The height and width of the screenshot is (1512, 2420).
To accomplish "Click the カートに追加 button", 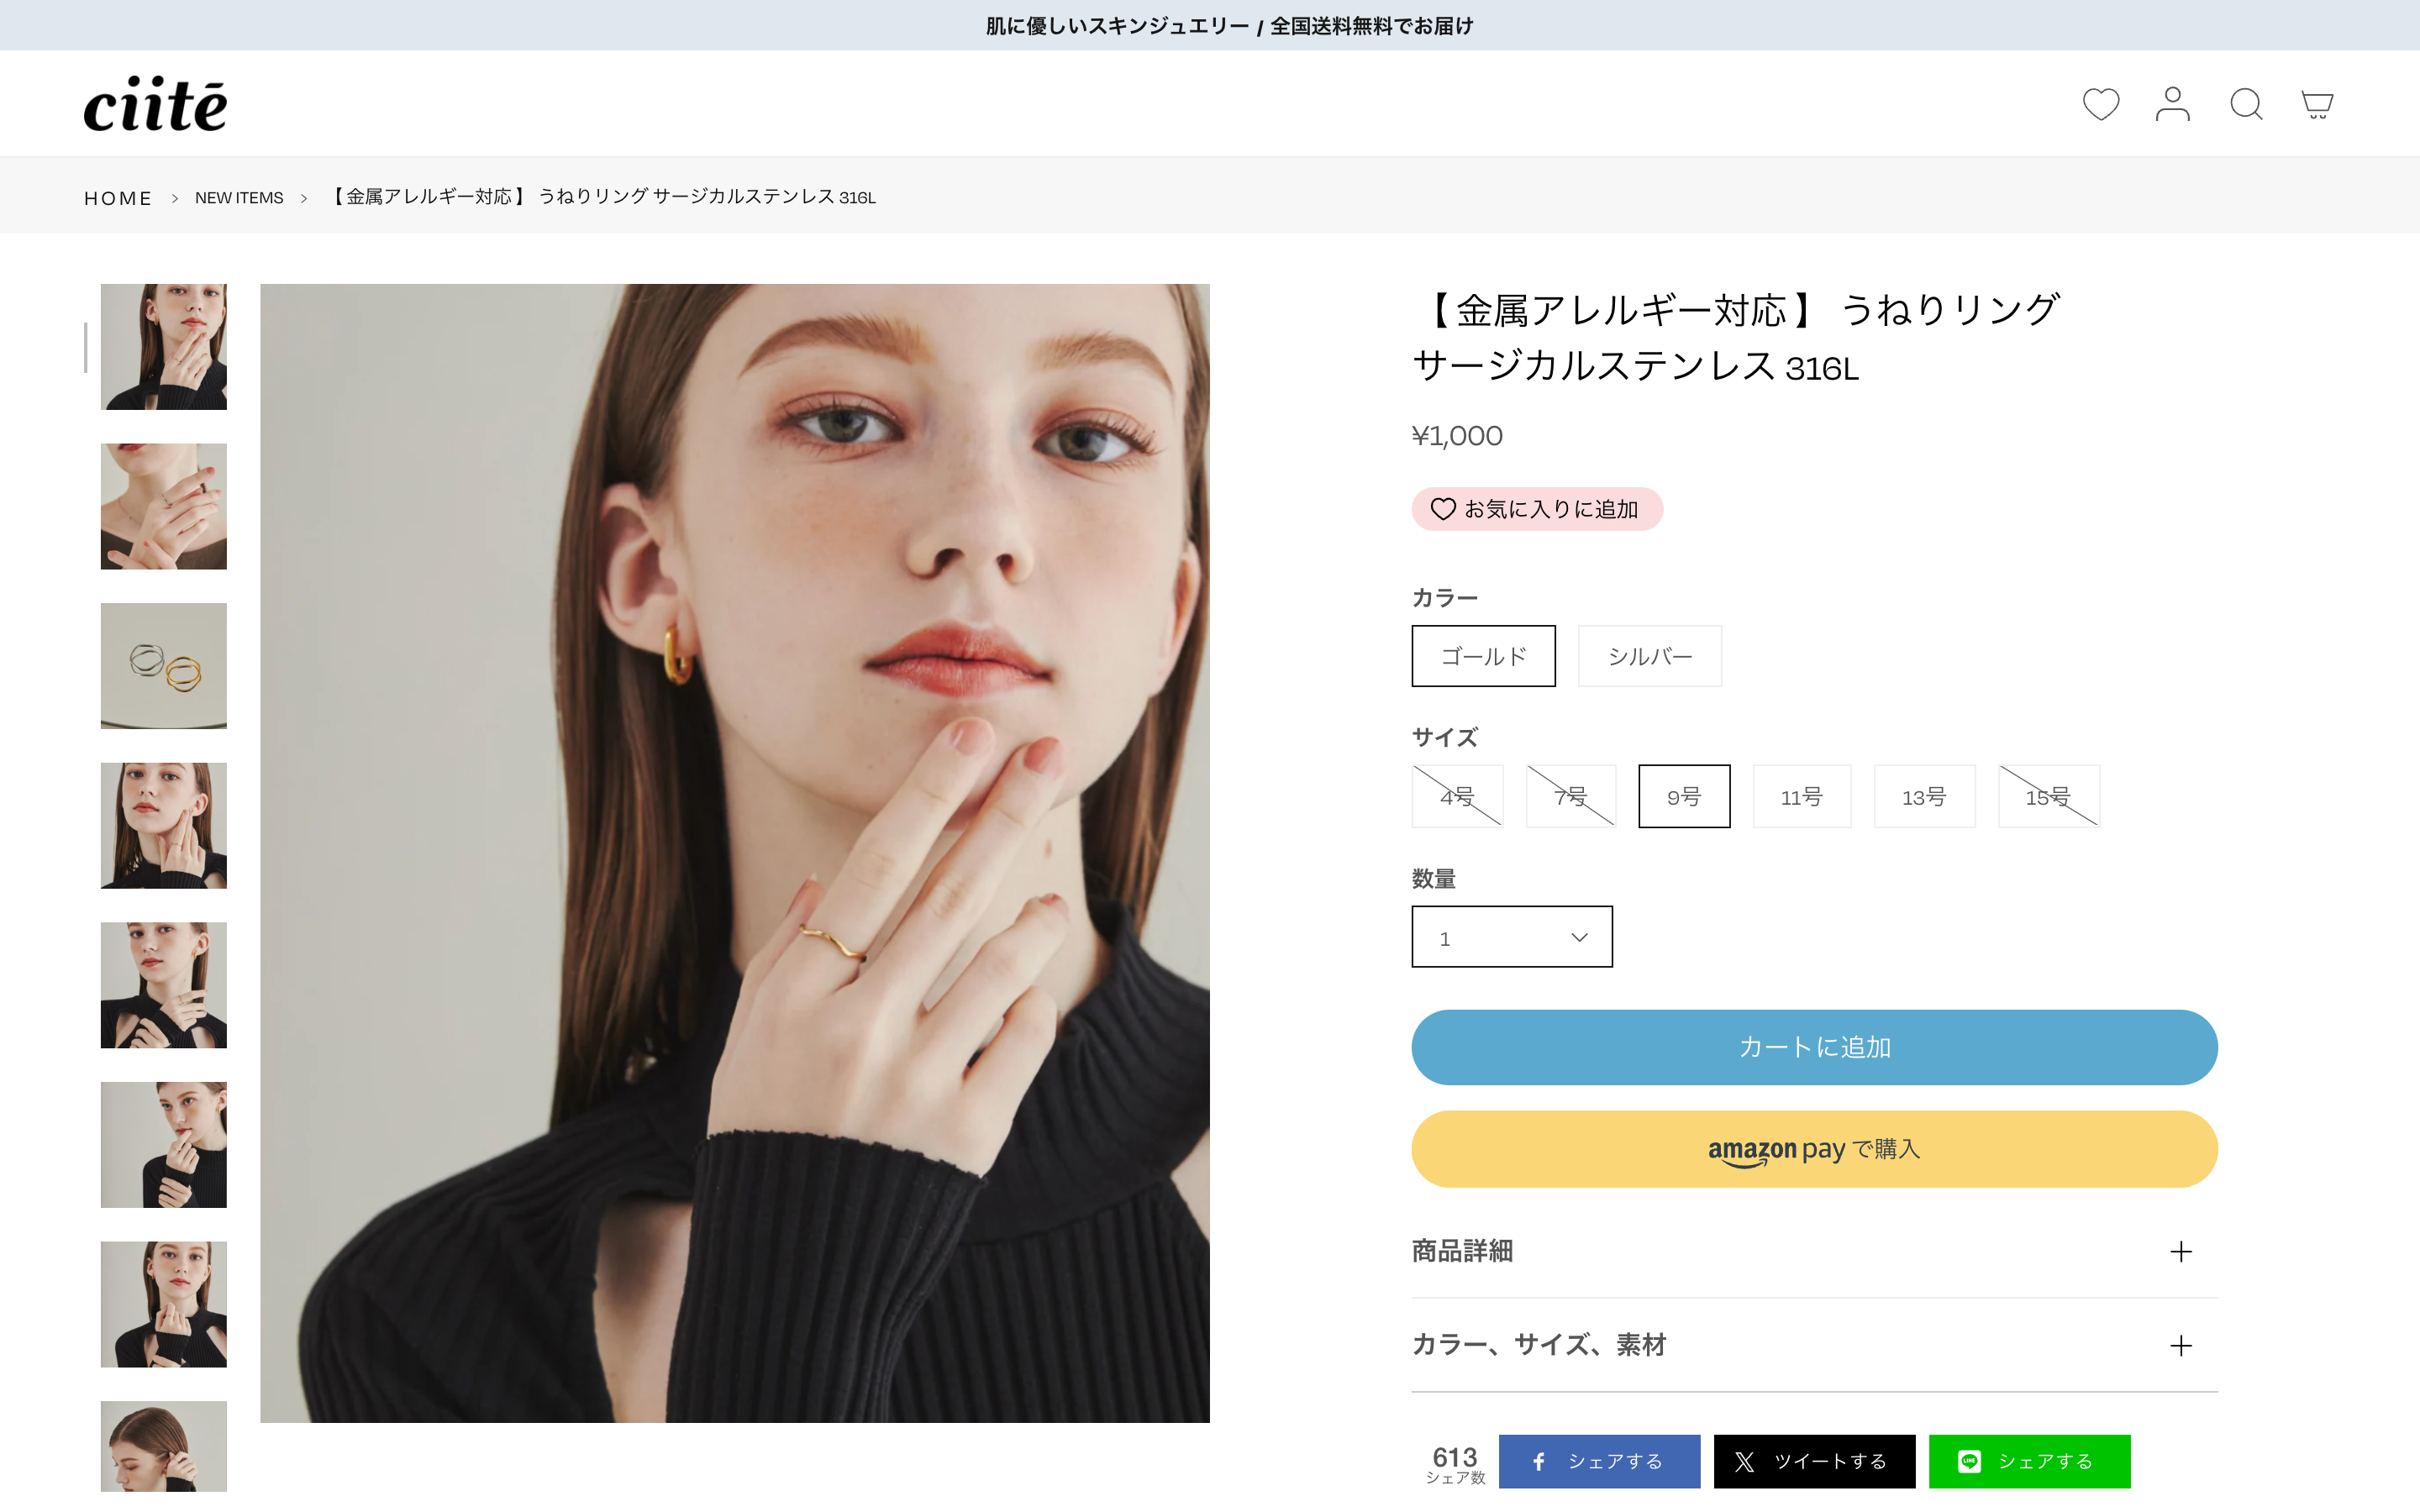I will [1813, 1047].
